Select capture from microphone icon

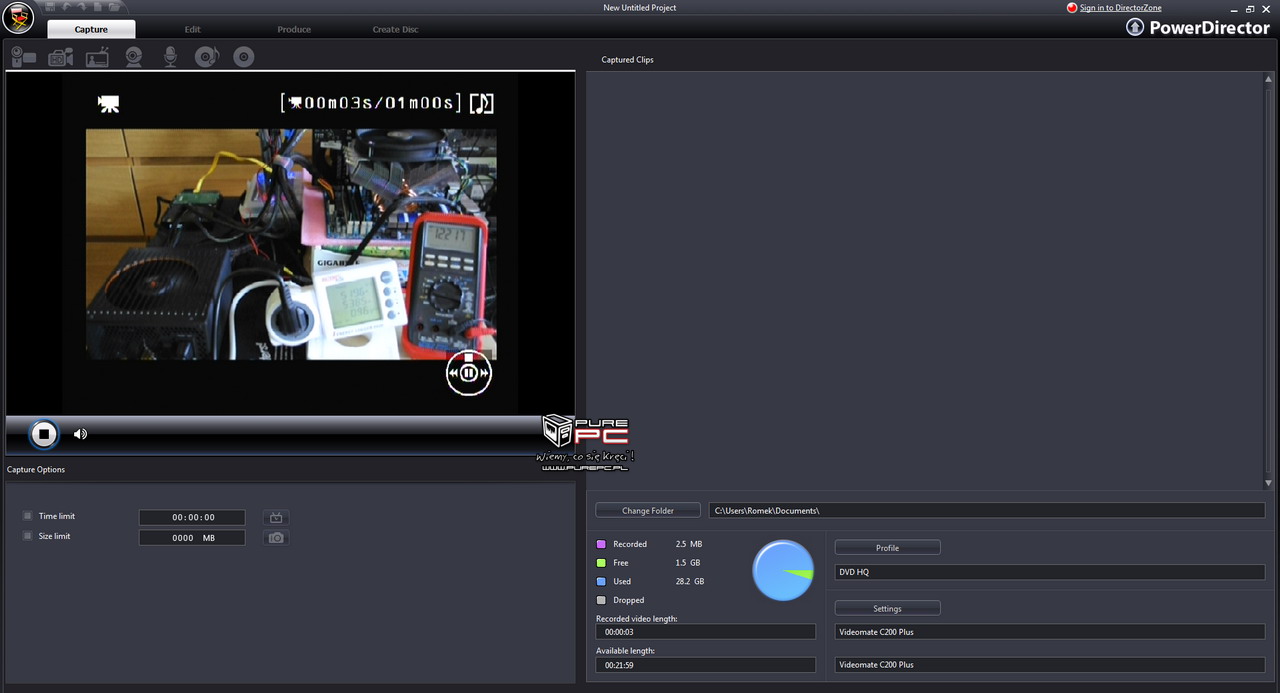[170, 57]
